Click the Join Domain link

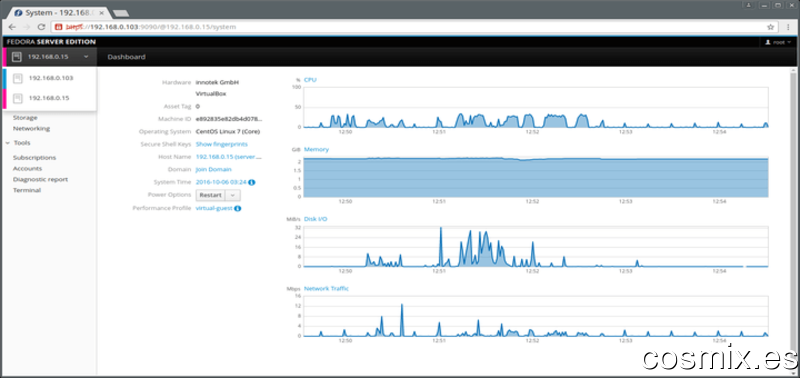[214, 169]
